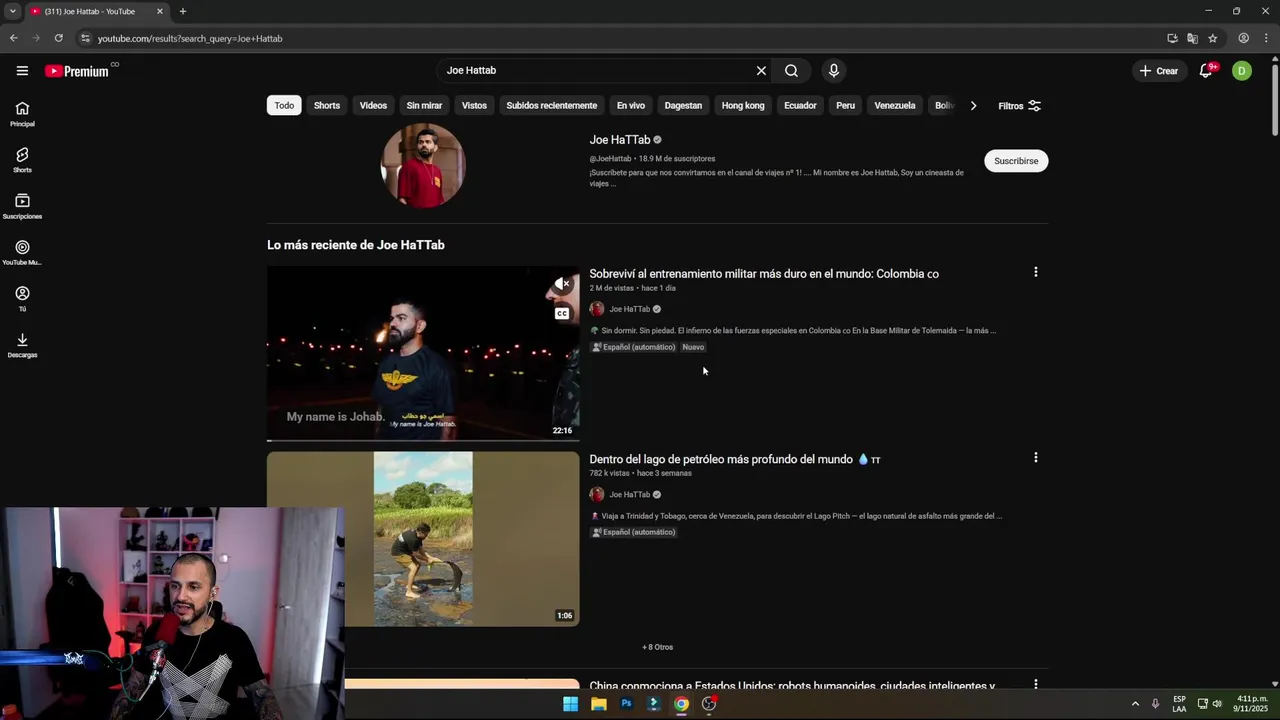
Task: Select the Sin mirar filter chip
Action: (x=424, y=106)
